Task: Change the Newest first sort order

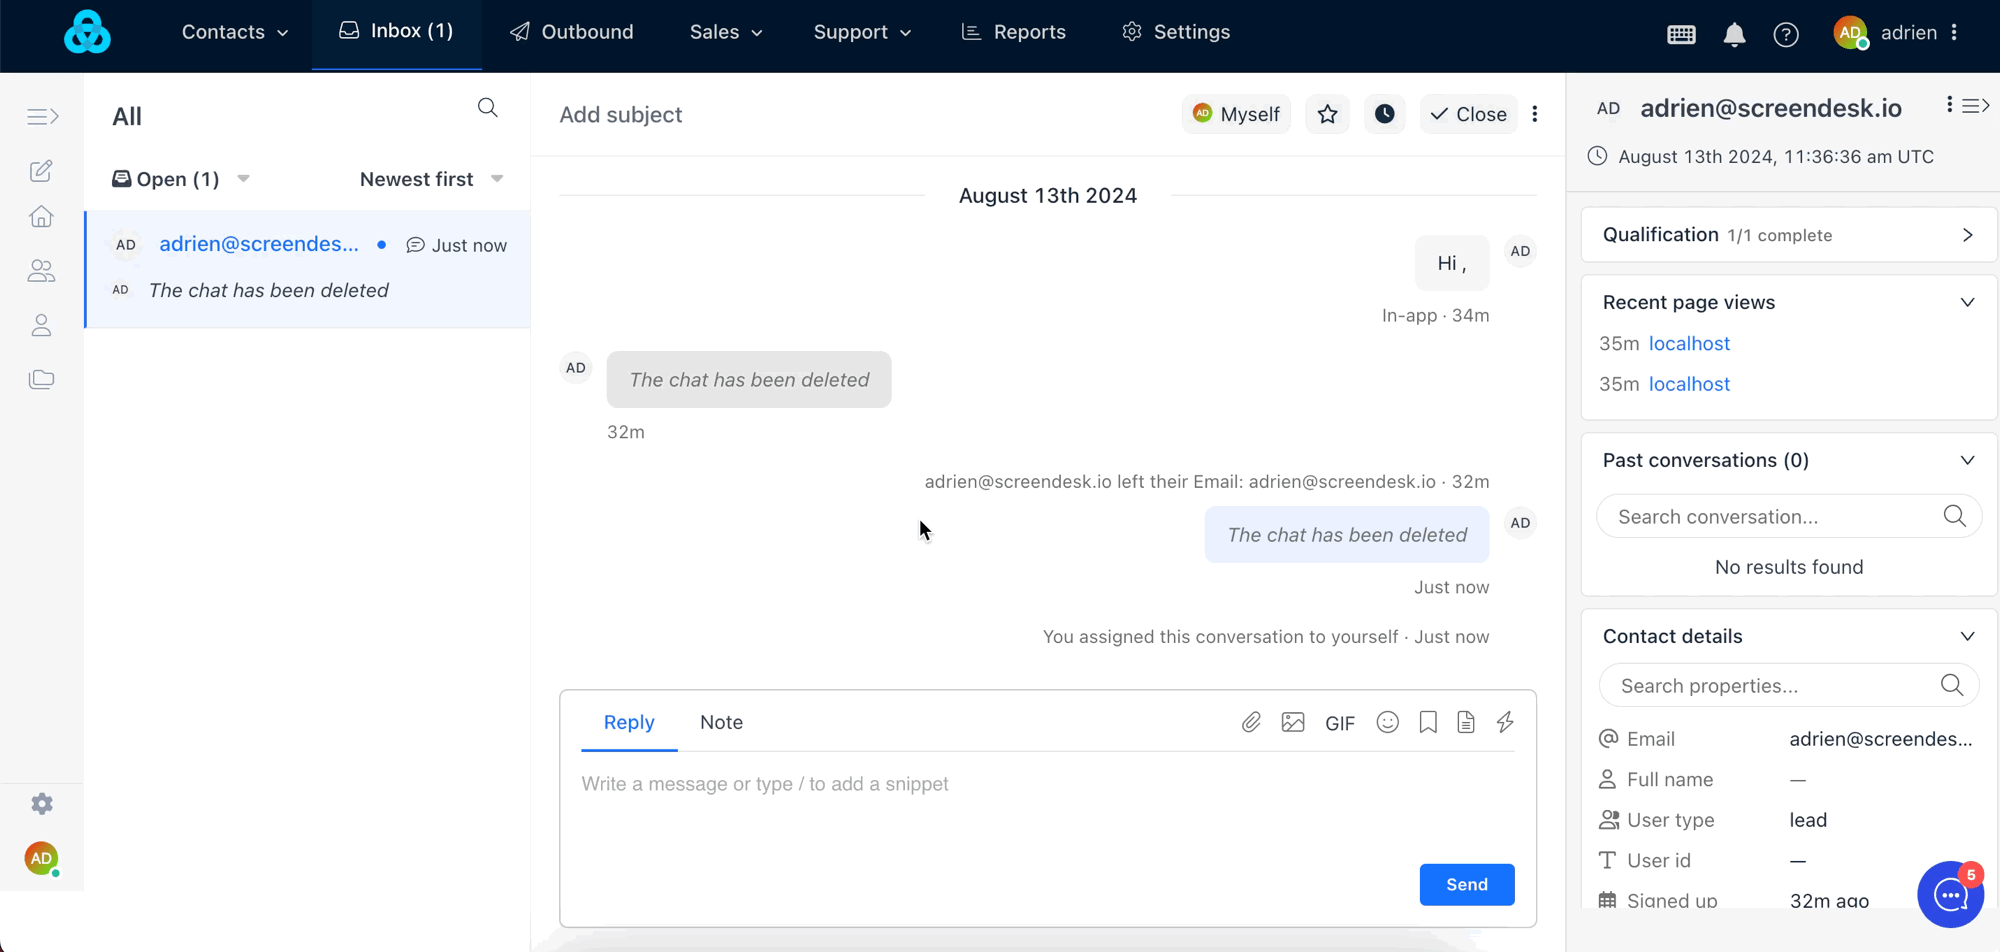Action: point(431,179)
